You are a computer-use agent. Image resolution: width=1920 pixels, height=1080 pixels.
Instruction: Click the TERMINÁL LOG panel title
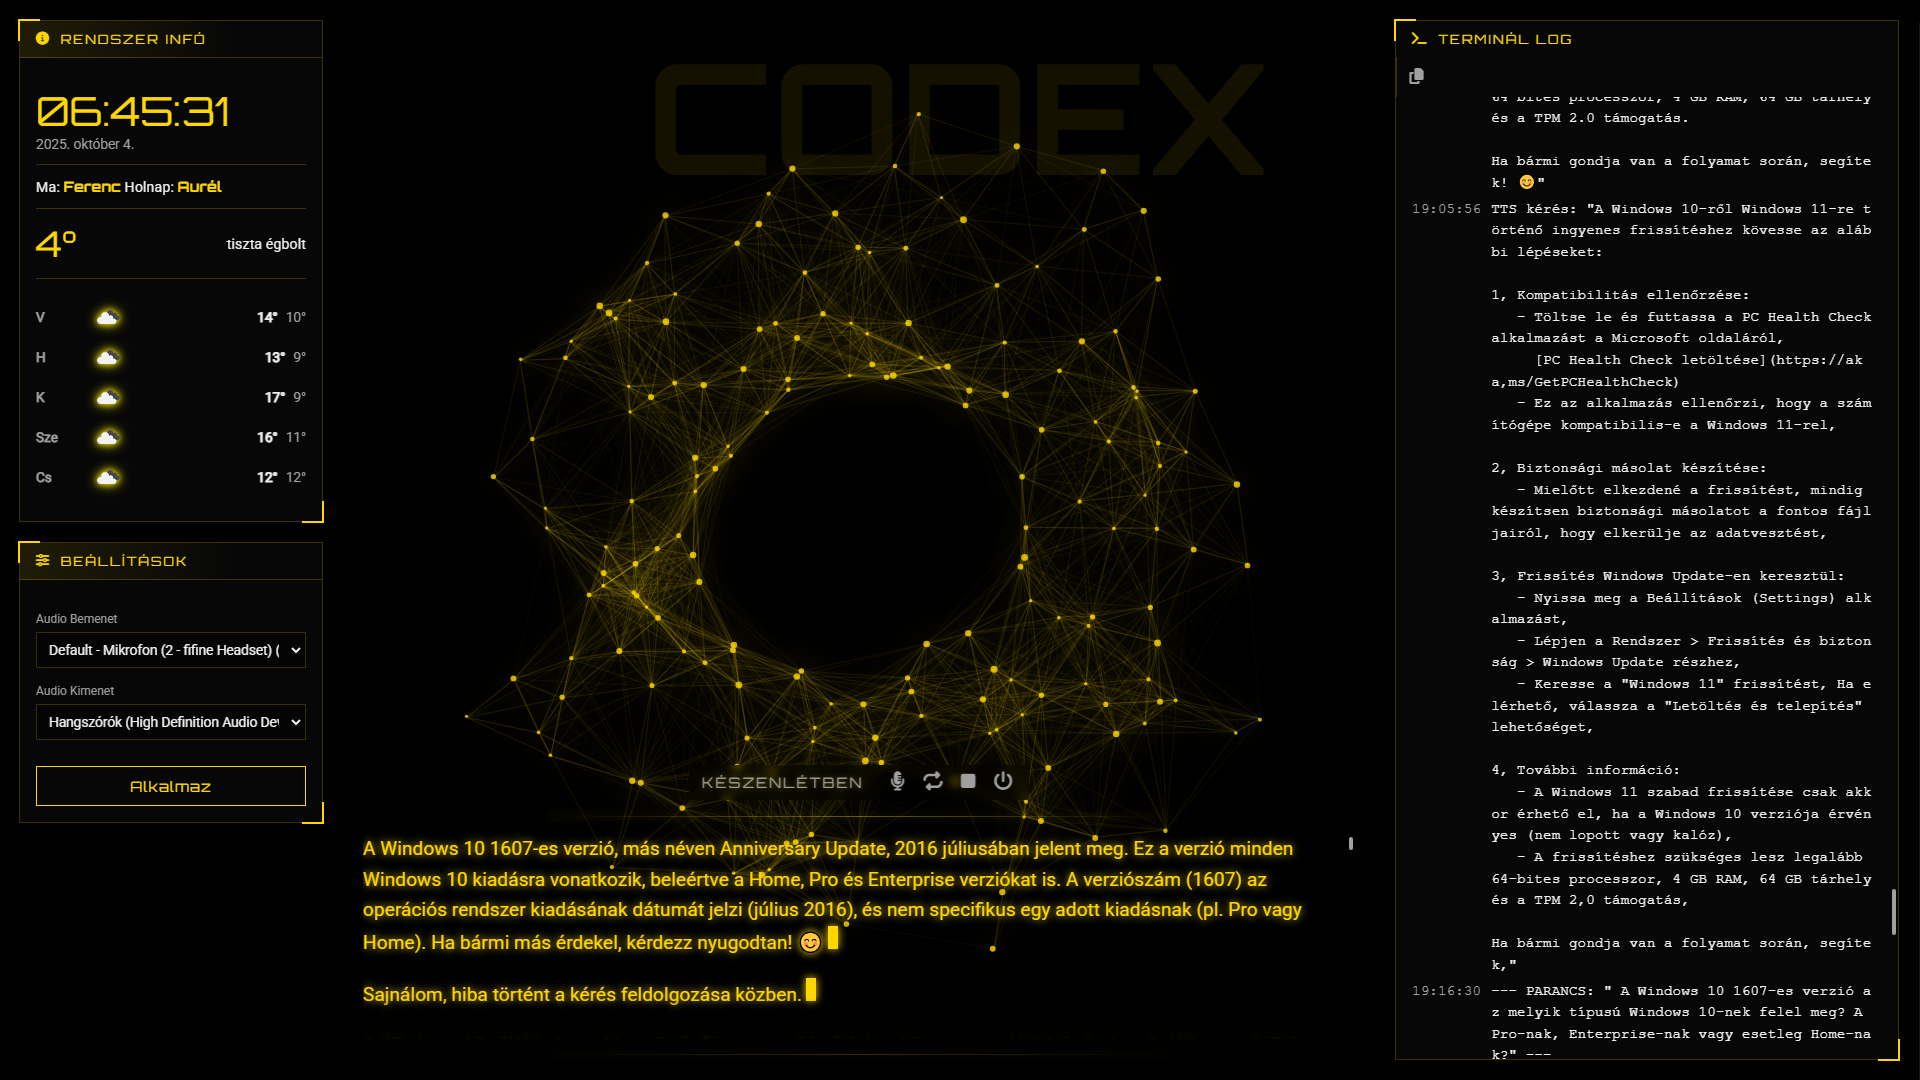tap(1504, 39)
